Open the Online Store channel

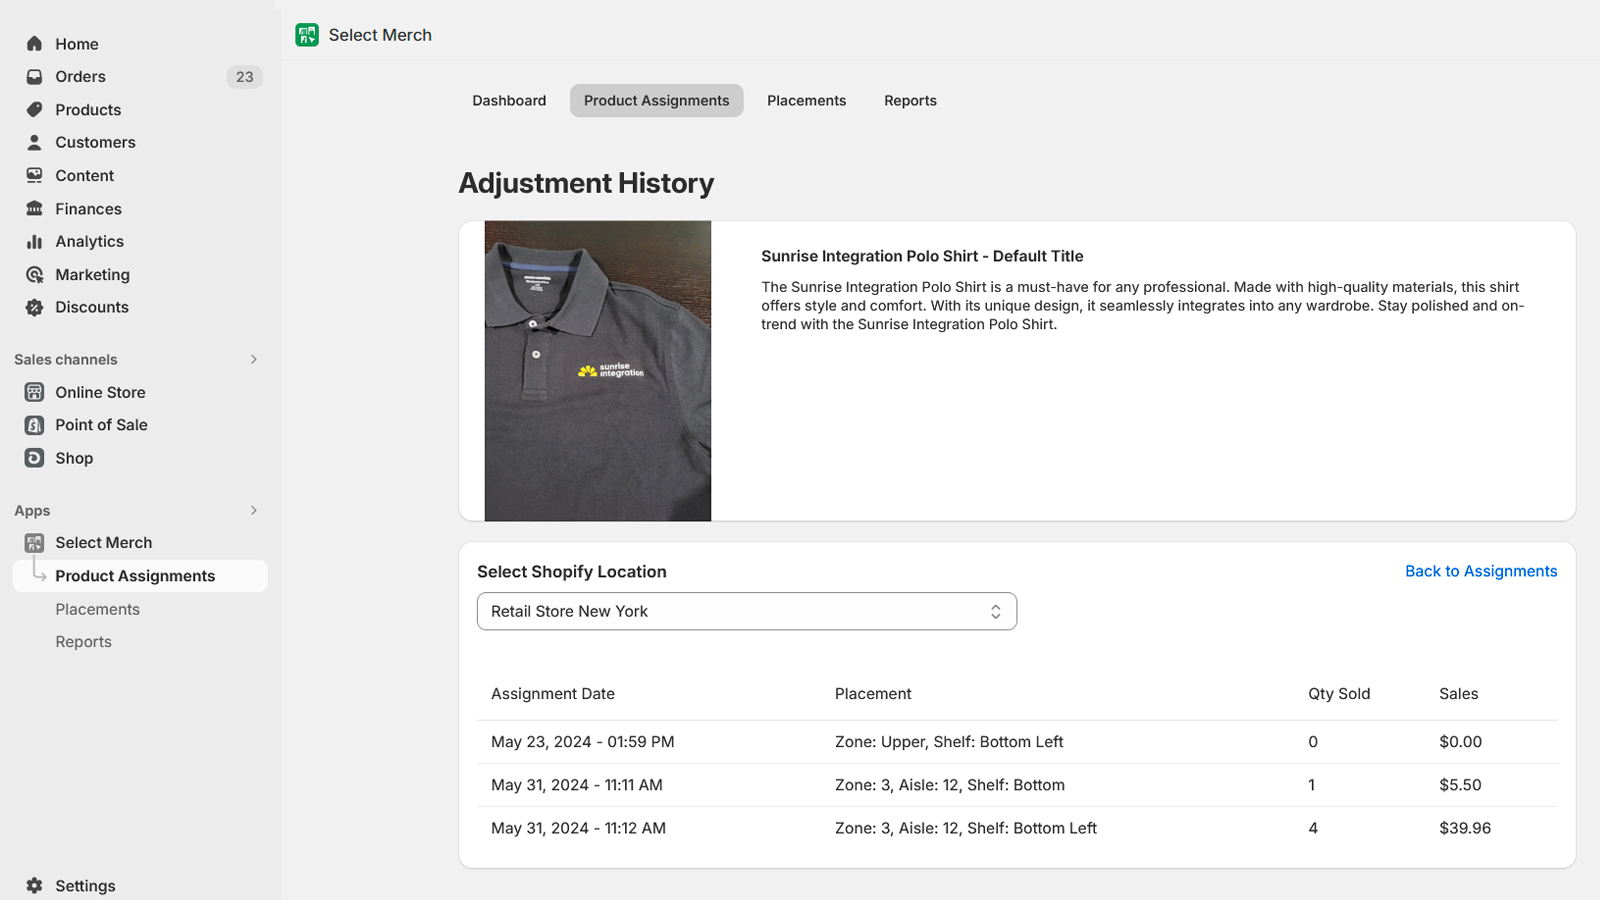[100, 392]
